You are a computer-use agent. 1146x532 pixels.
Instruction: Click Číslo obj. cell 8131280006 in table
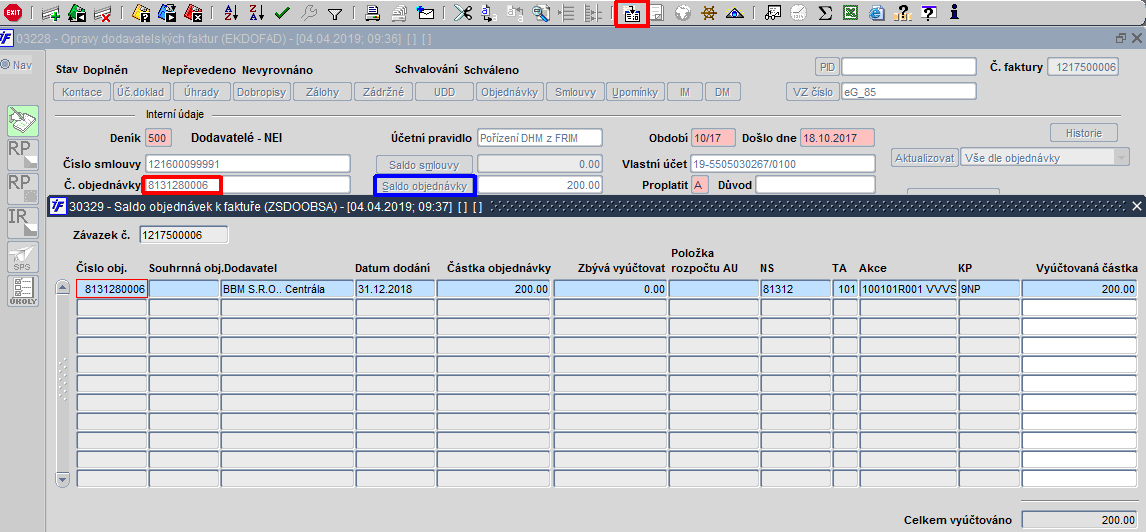coord(112,289)
